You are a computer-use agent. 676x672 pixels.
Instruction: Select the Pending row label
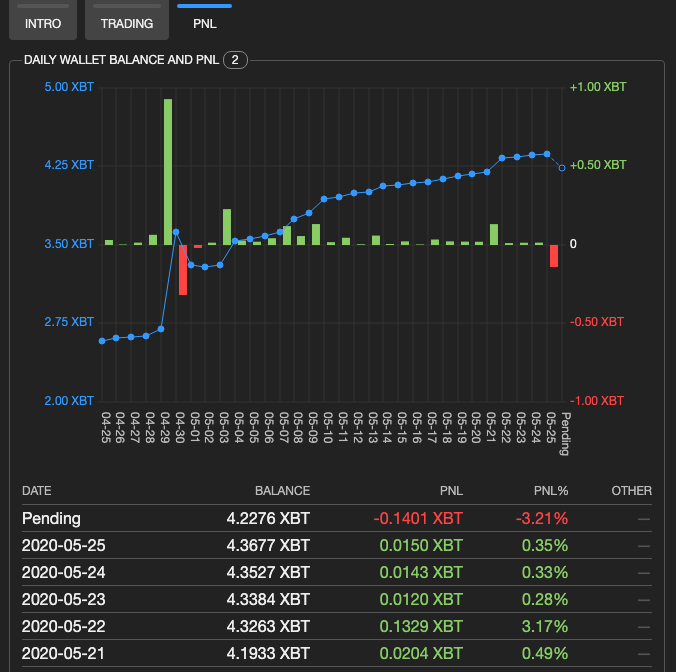(51, 519)
